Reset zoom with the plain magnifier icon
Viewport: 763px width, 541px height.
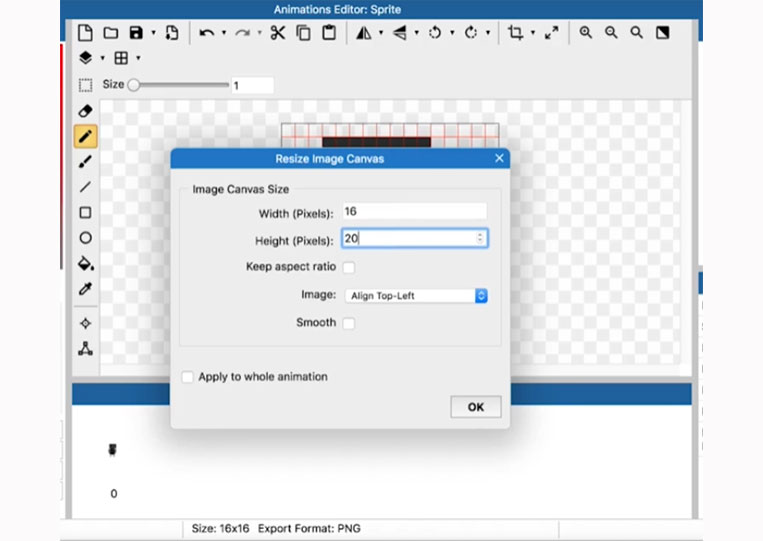click(636, 33)
